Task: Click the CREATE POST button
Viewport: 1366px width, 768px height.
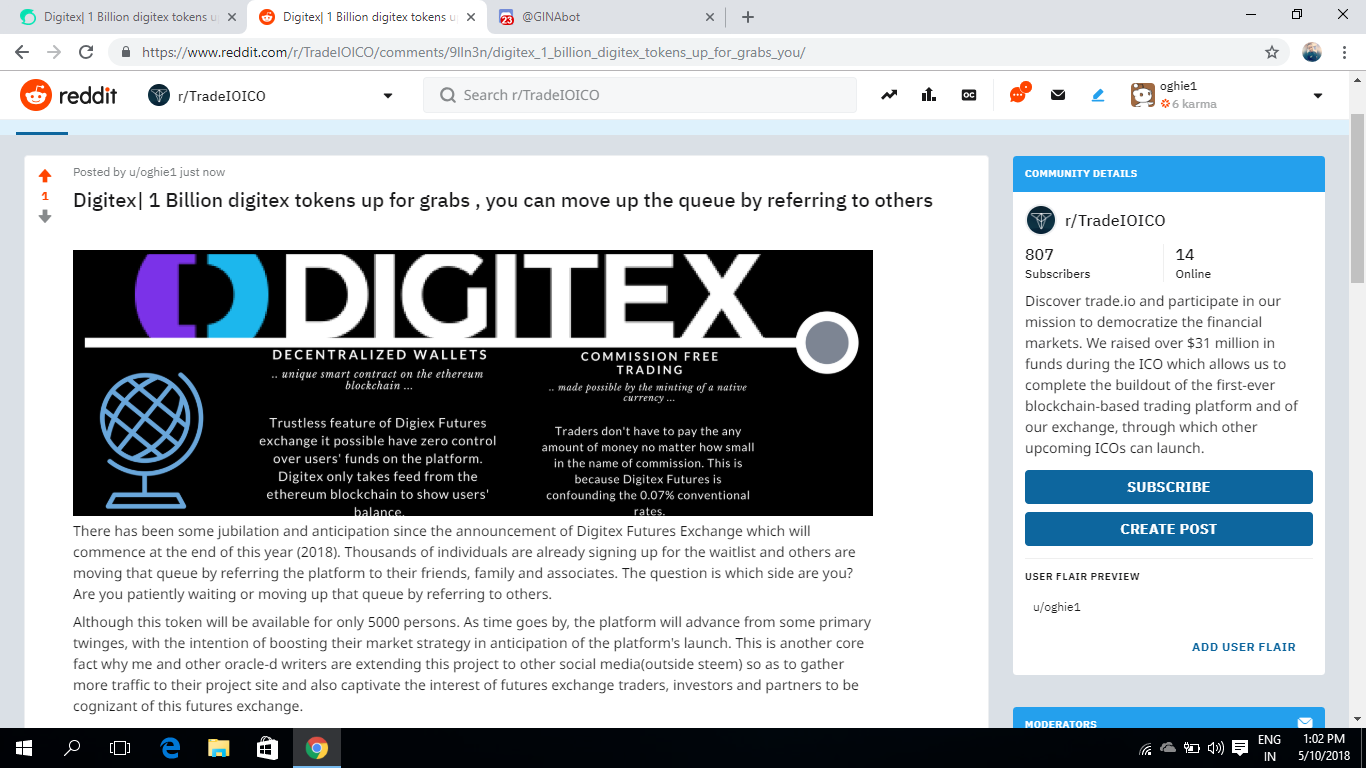Action: point(1168,529)
